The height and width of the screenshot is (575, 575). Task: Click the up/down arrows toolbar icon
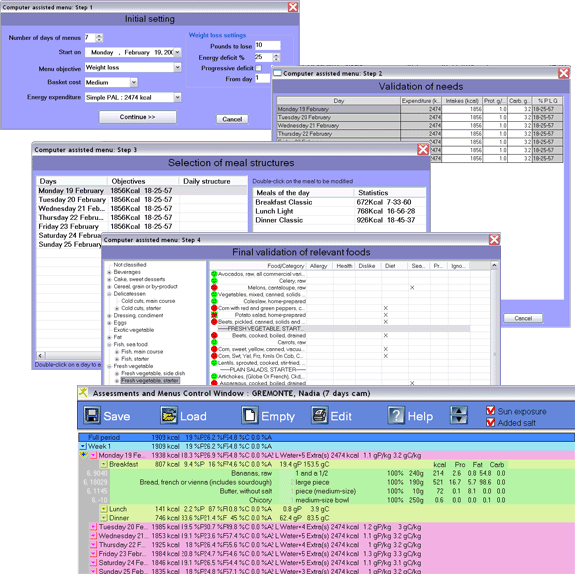click(x=459, y=415)
